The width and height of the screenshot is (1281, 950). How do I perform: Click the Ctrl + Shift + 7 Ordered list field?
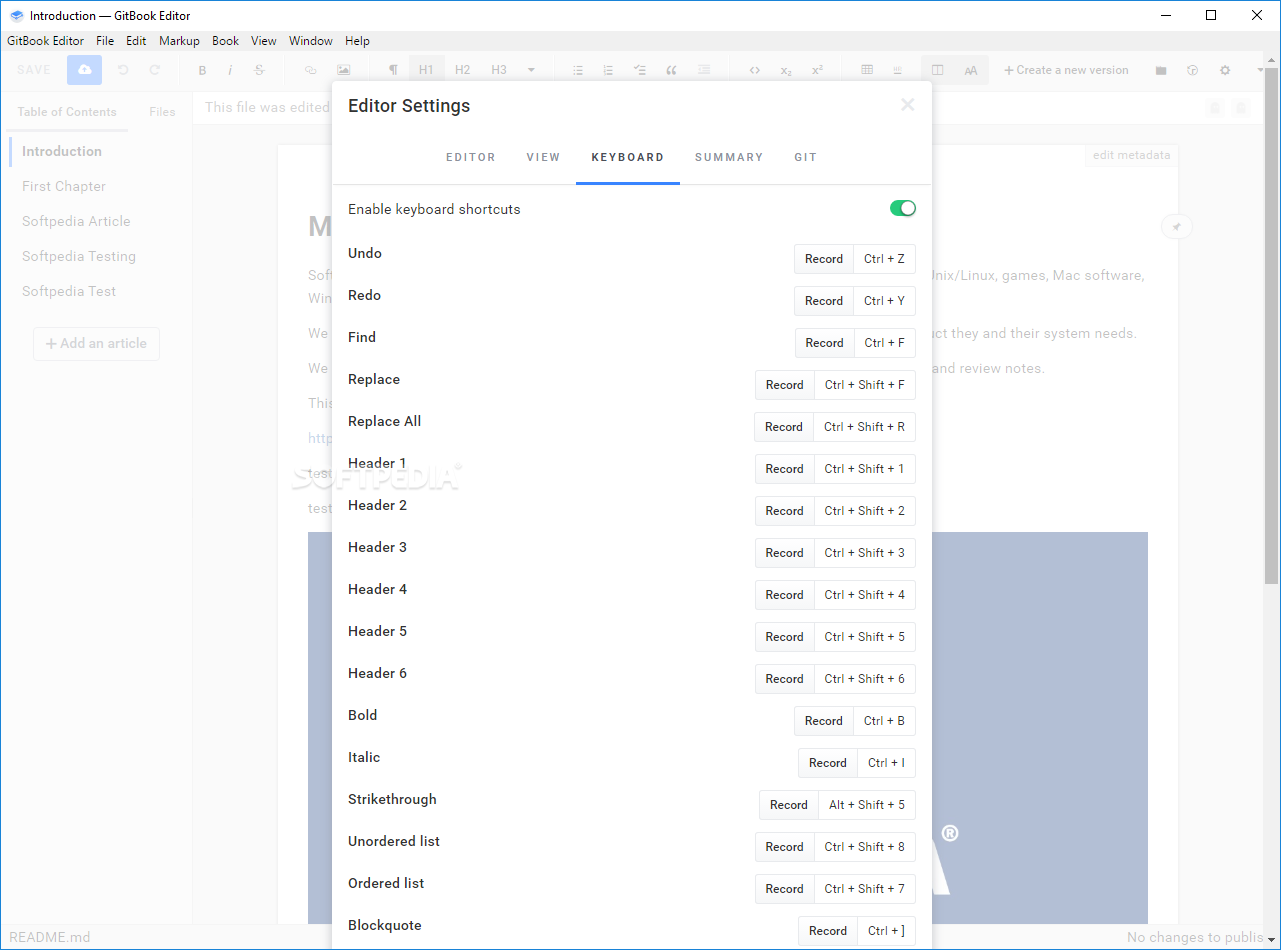[865, 889]
